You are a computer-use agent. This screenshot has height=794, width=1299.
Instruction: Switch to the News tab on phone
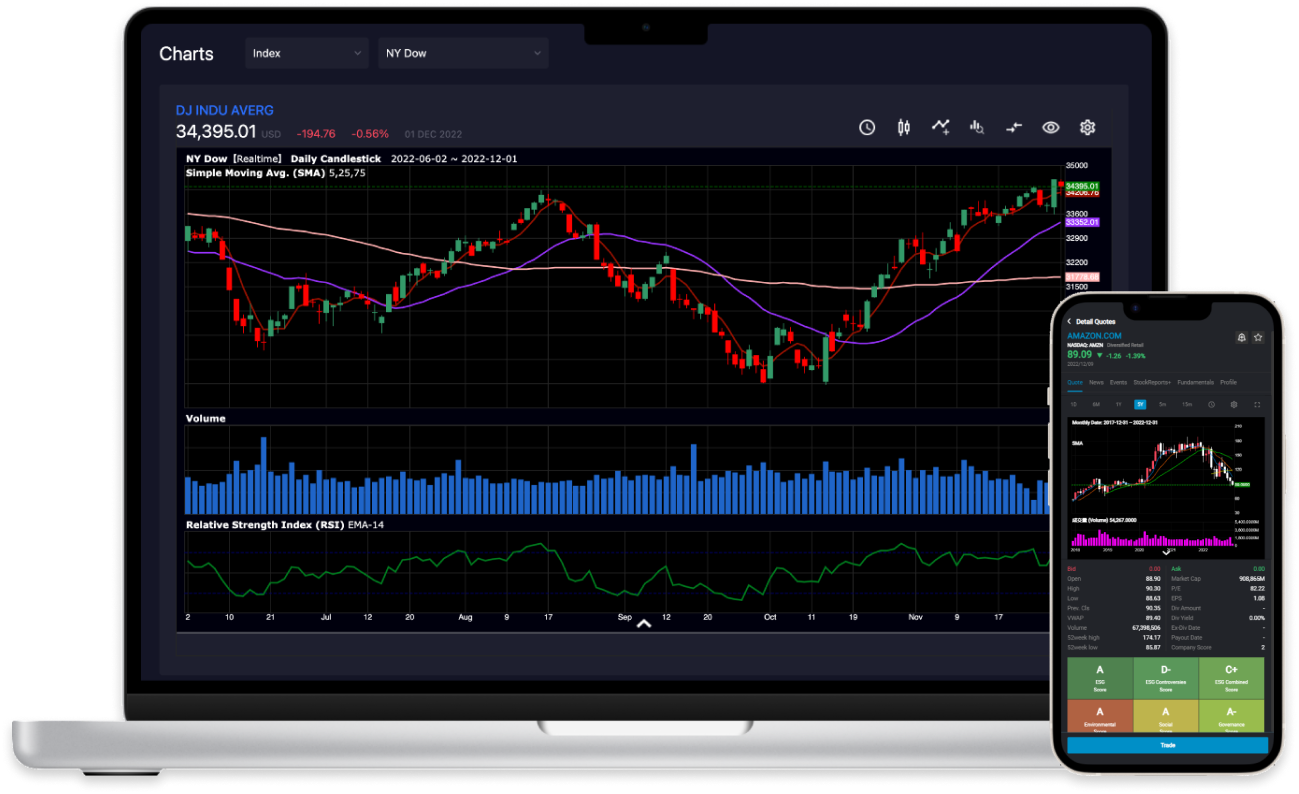tap(1096, 382)
